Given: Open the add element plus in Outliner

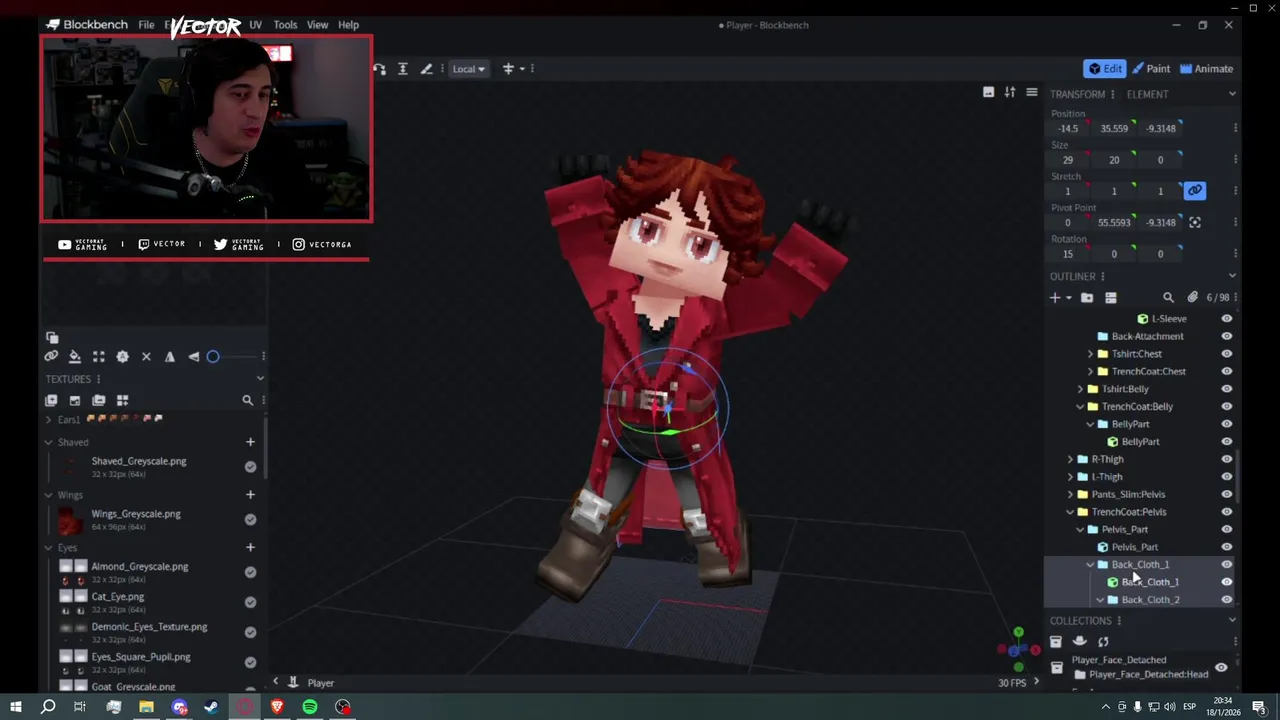Looking at the screenshot, I should (x=1055, y=297).
